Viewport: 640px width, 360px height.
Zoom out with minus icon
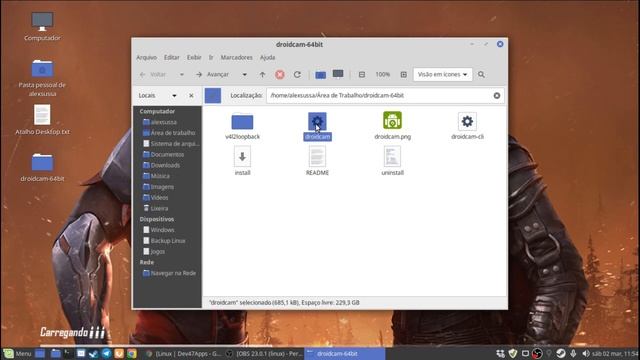(x=362, y=75)
